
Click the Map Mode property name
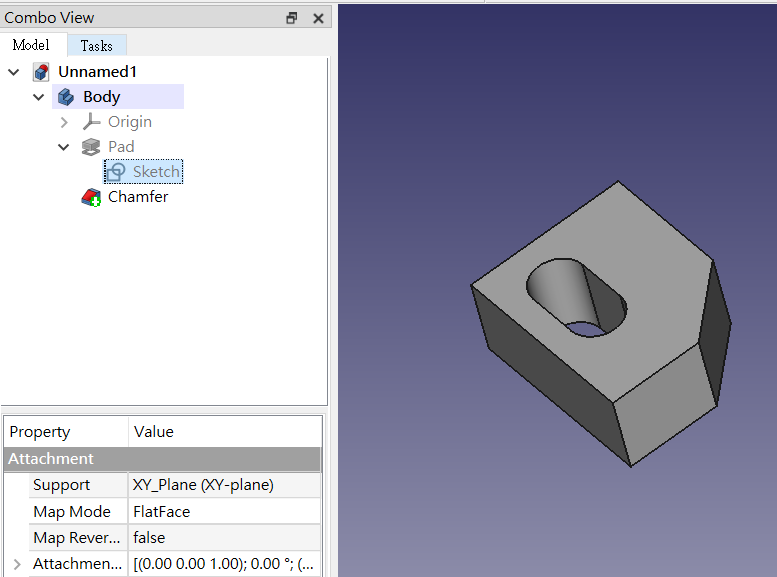point(78,512)
